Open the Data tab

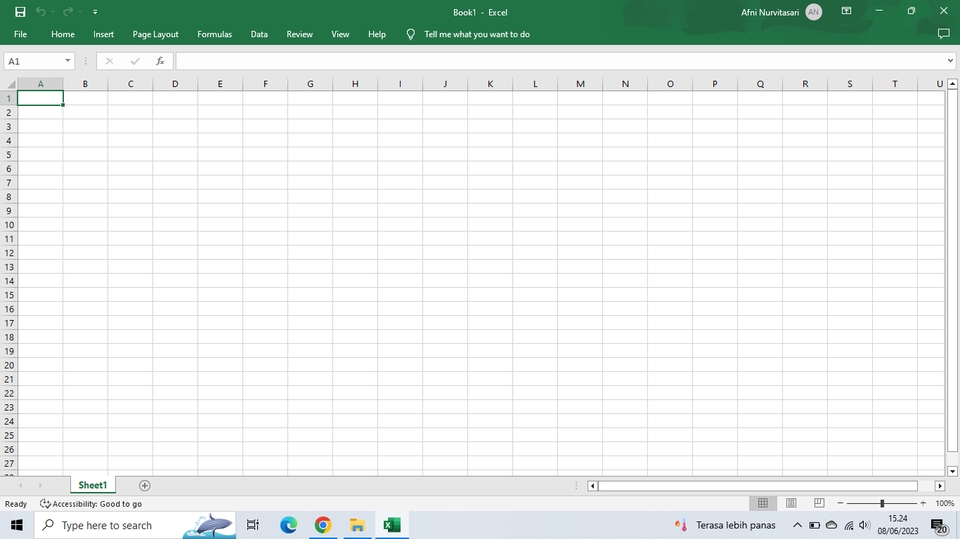click(259, 34)
